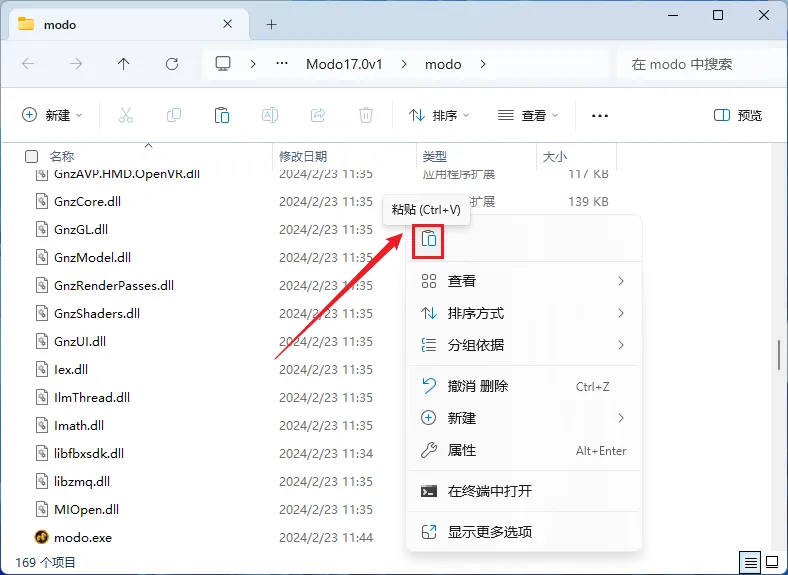Choose 在终端中打开 in the context menu

524,491
